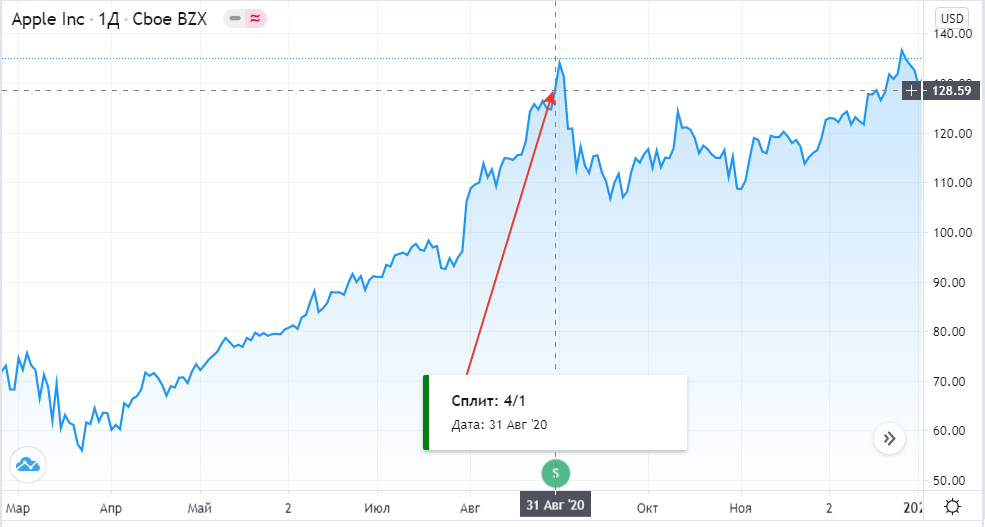This screenshot has width=985, height=527.
Task: Click the 100.00 price scale label
Action: click(952, 233)
